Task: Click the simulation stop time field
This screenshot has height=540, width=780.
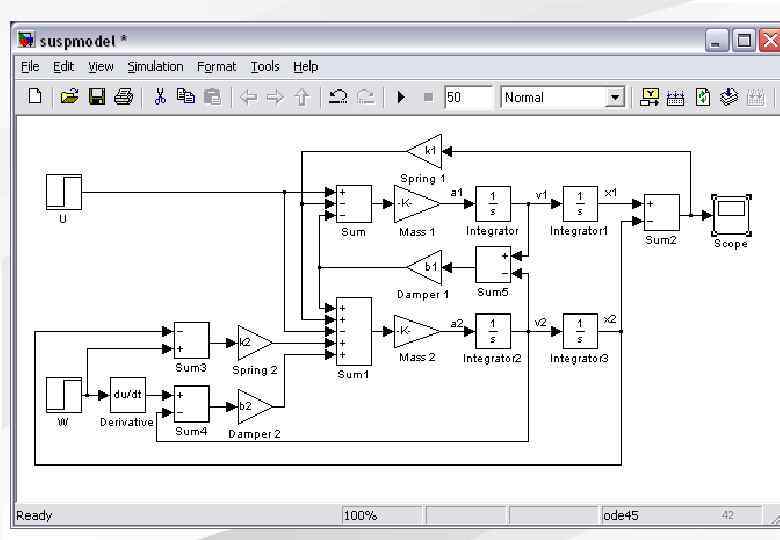Action: 468,97
